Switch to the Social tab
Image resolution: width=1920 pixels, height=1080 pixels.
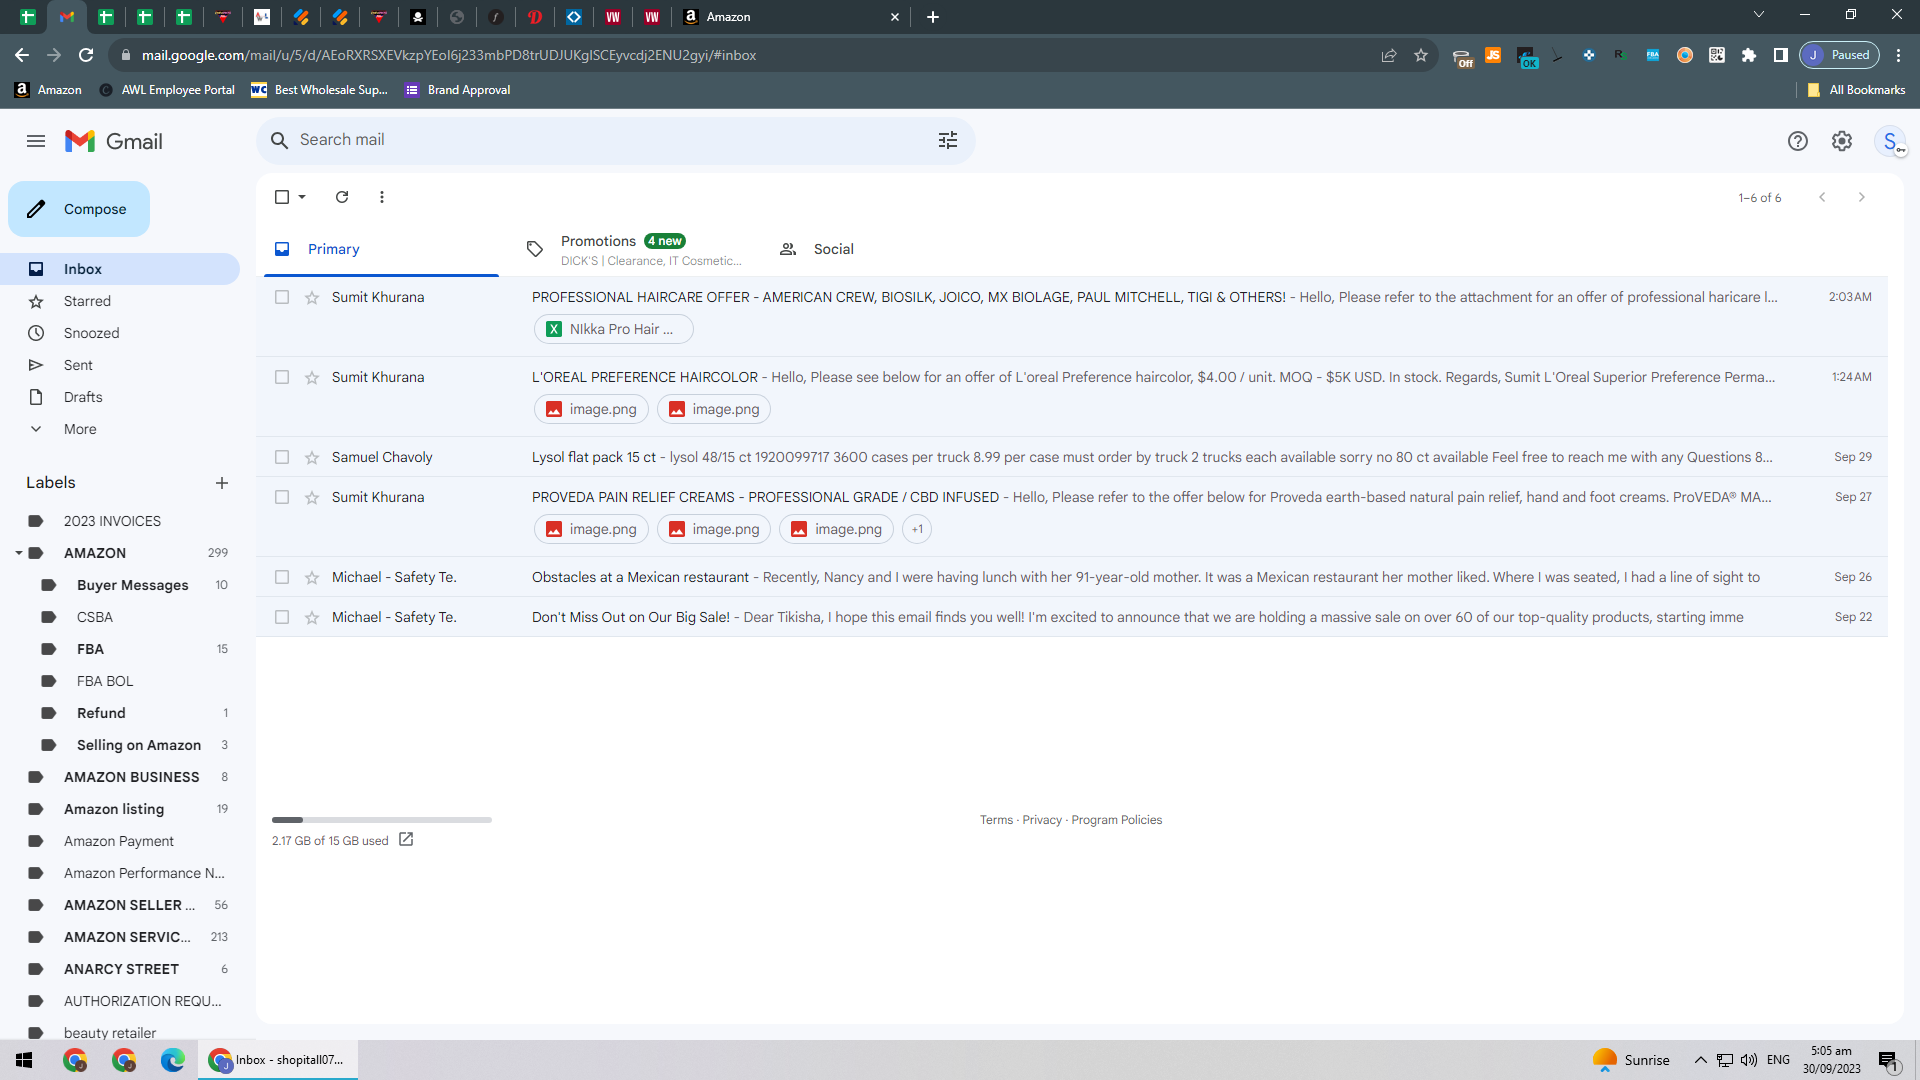click(x=886, y=249)
